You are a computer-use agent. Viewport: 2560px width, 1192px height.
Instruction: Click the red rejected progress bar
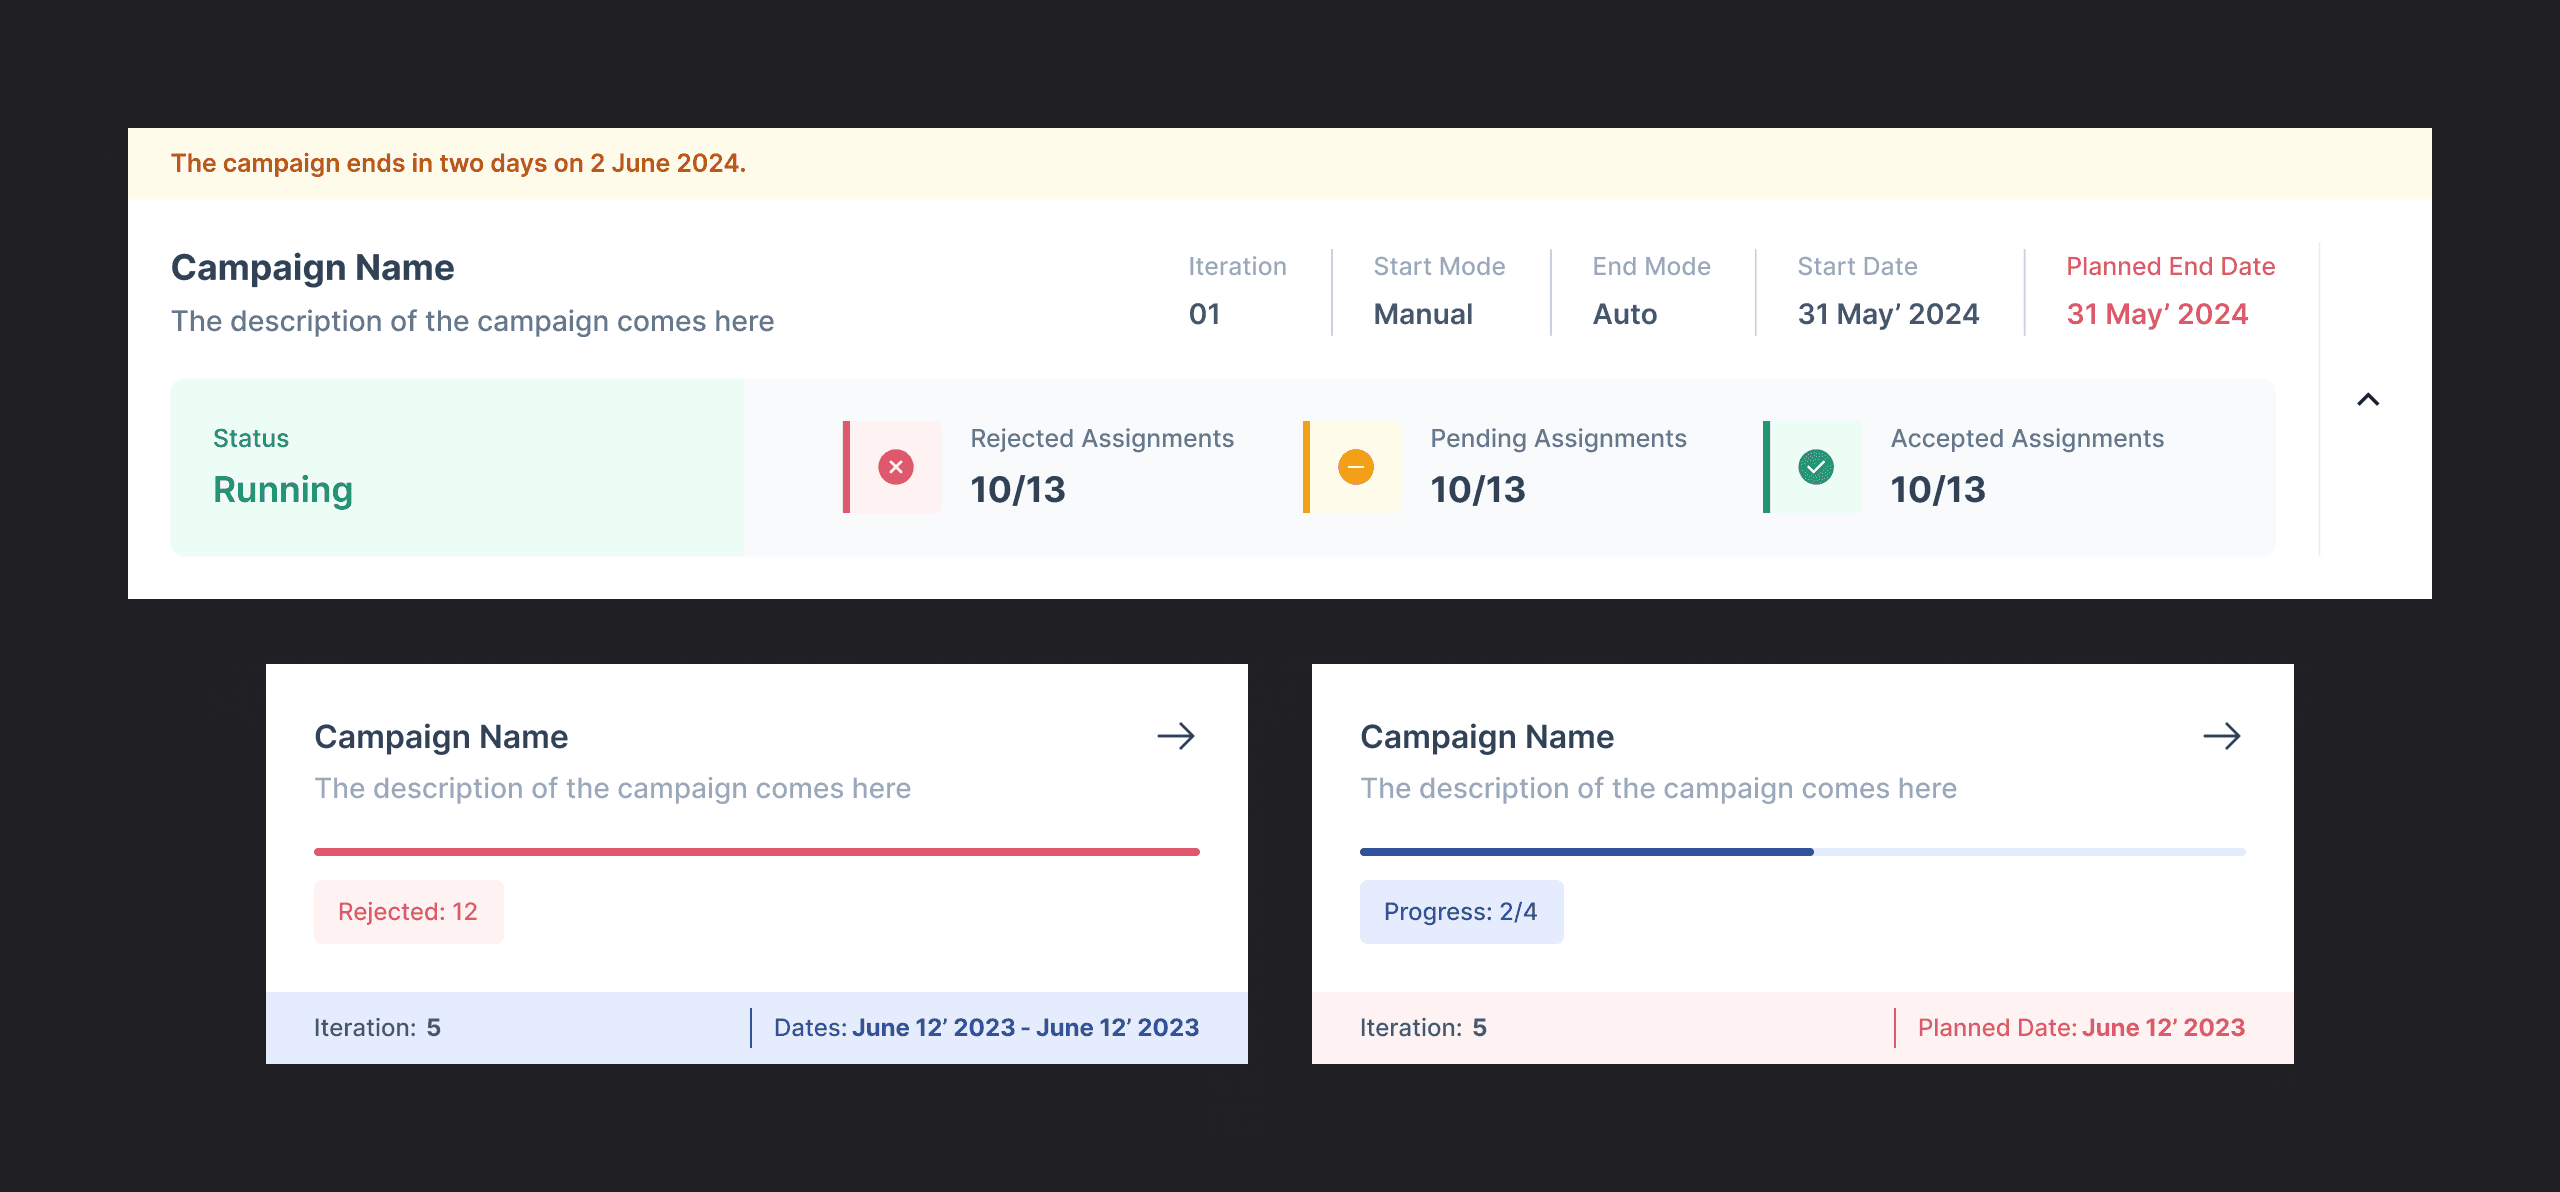[756, 852]
